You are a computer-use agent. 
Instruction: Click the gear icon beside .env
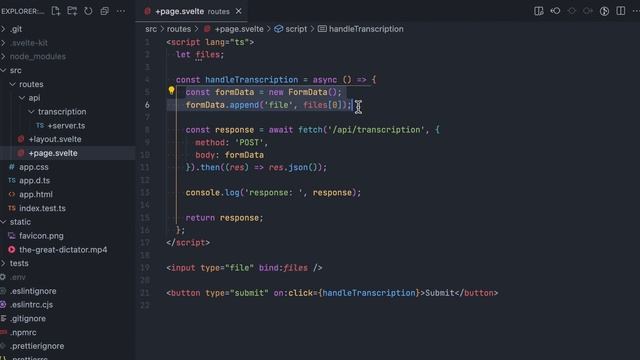click(3, 277)
